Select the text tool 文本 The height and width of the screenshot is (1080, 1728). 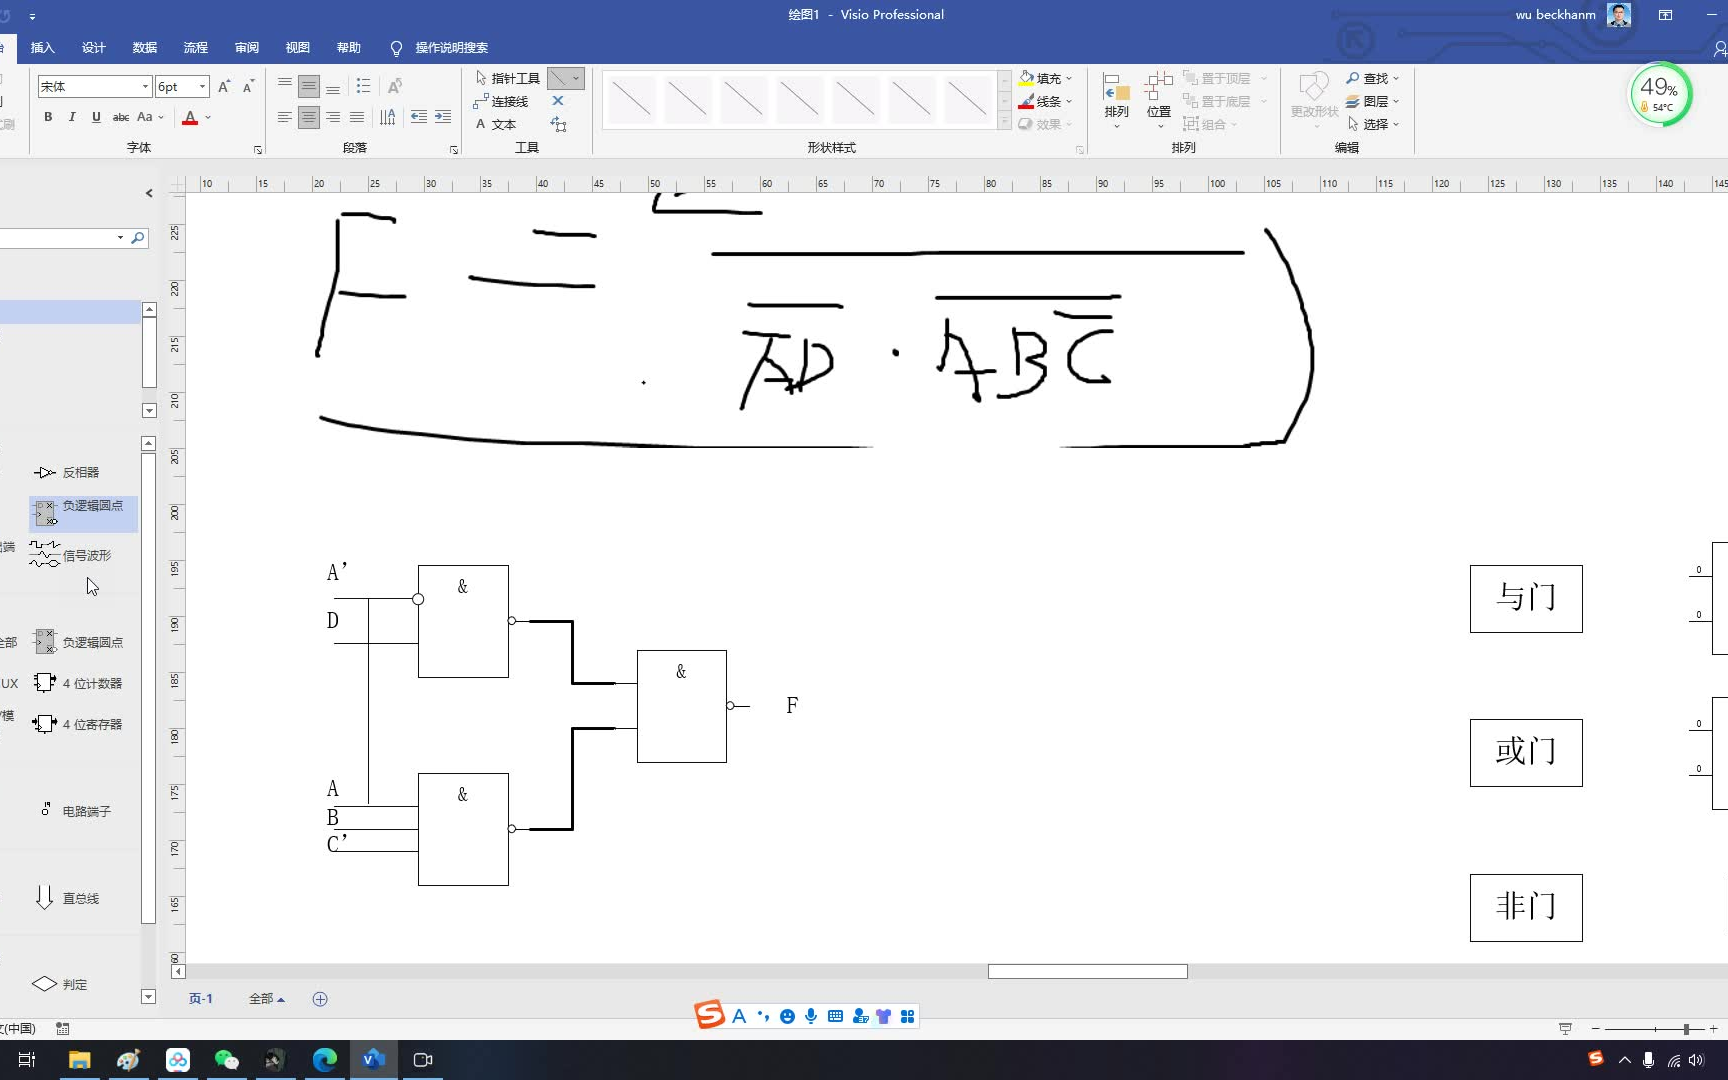point(496,124)
